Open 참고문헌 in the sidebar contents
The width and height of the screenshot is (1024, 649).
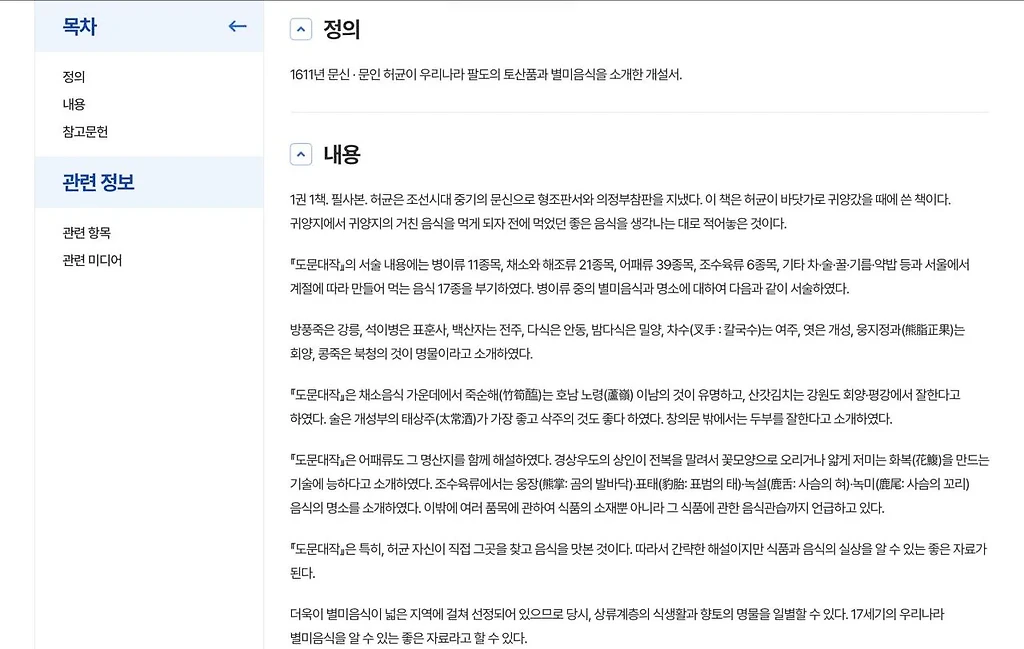pos(85,132)
